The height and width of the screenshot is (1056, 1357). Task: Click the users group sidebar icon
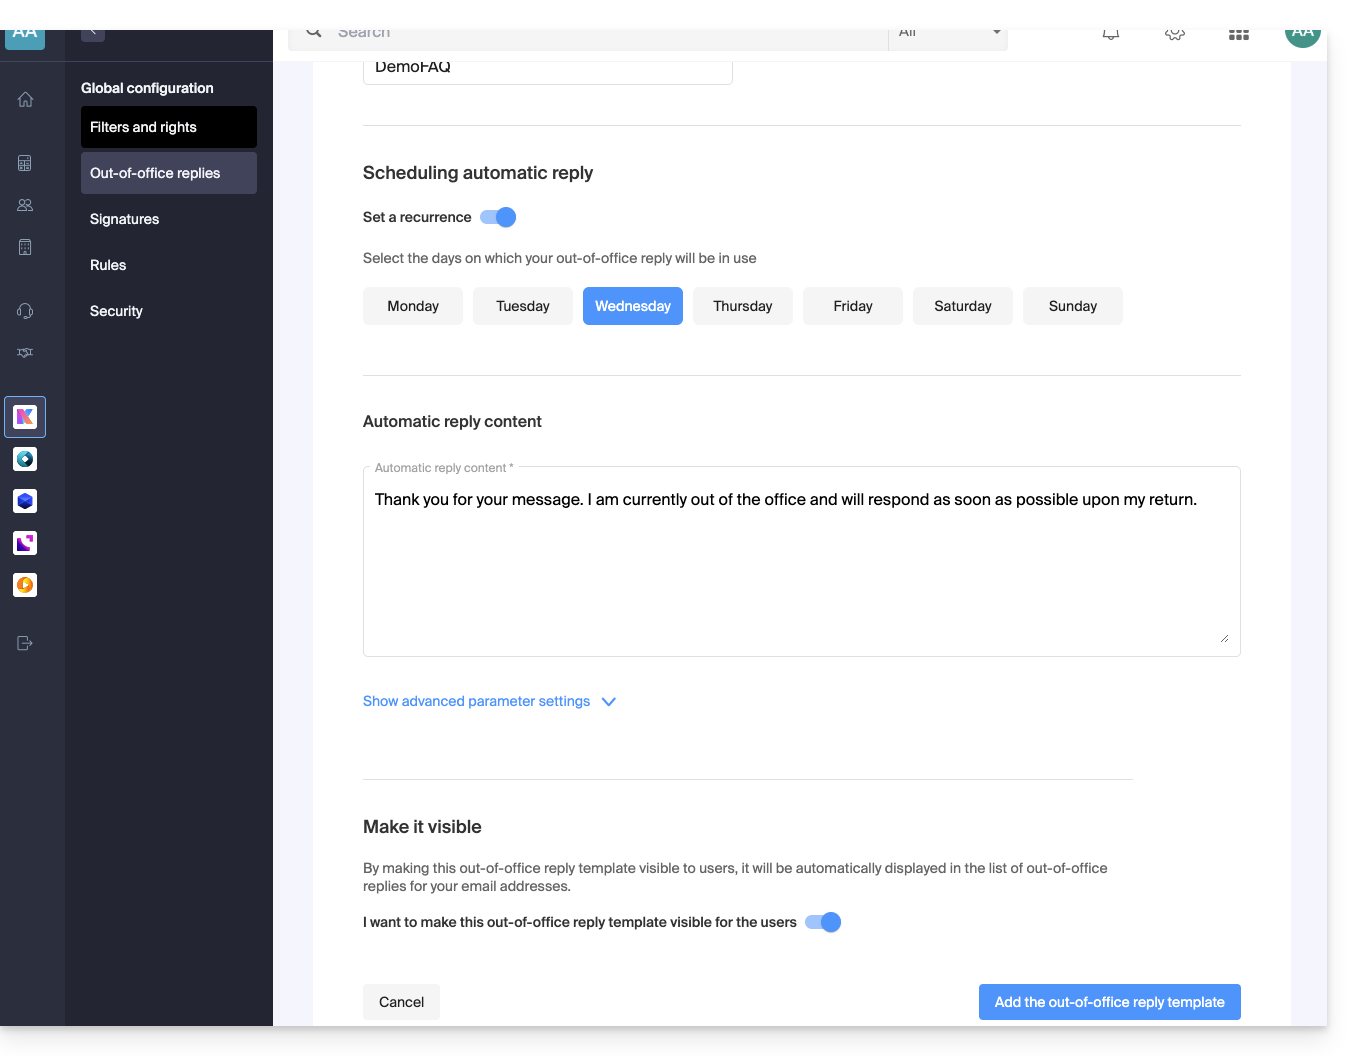[x=25, y=205]
